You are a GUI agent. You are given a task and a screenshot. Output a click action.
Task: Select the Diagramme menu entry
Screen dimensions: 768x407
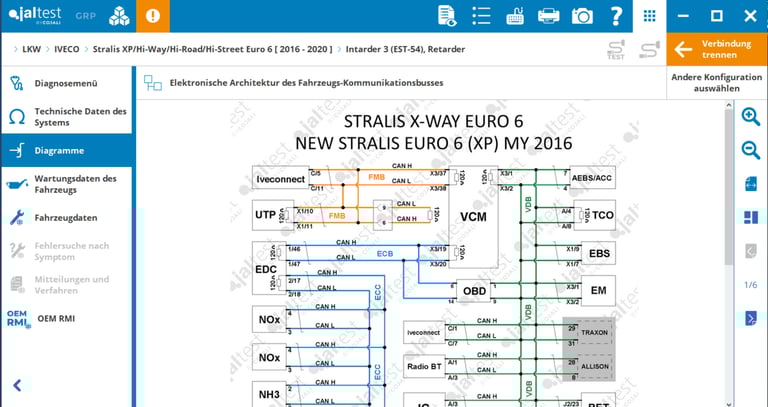click(x=66, y=150)
